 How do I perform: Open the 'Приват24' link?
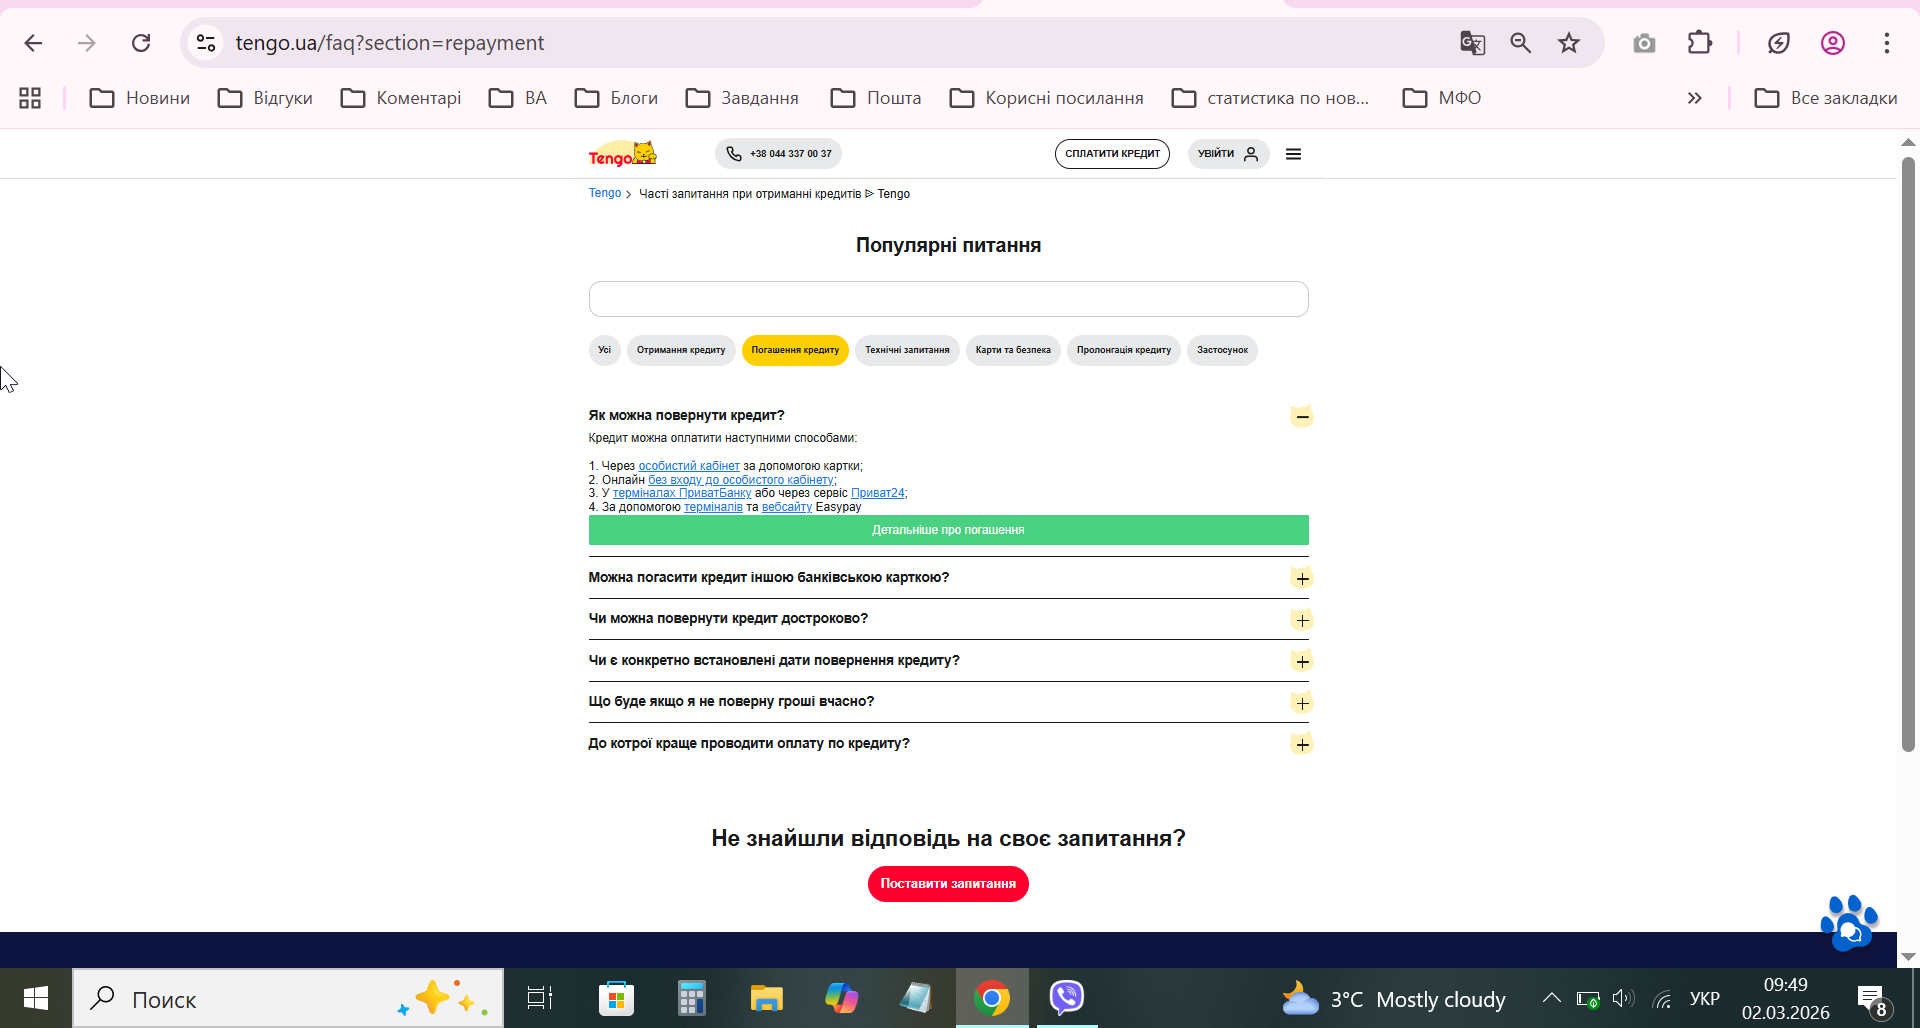(x=878, y=493)
